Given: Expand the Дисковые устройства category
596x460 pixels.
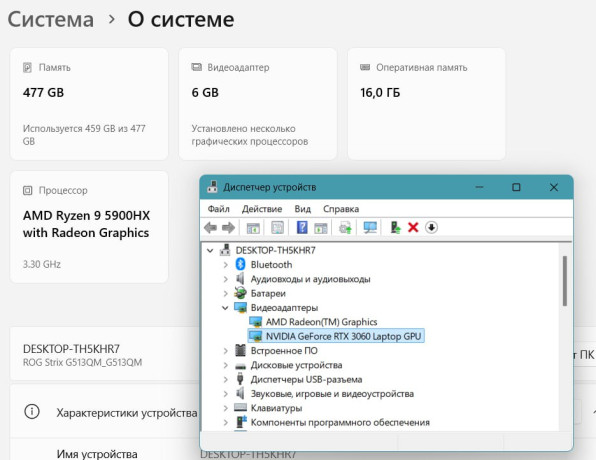Looking at the screenshot, I should tap(225, 365).
